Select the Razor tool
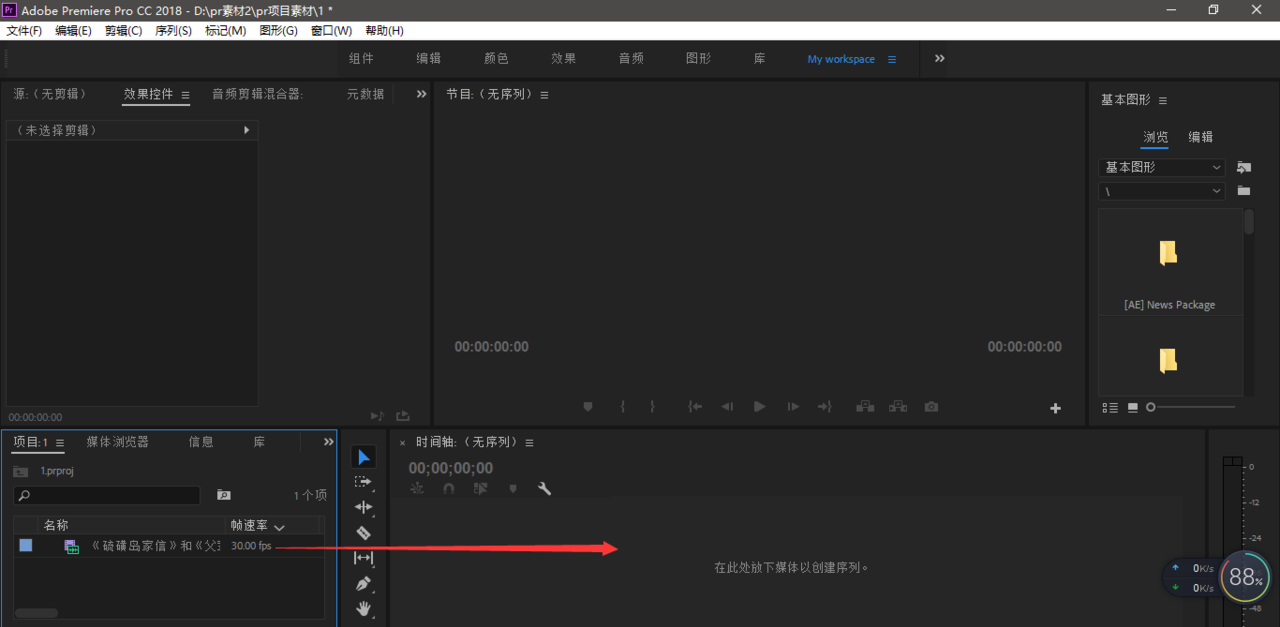The width and height of the screenshot is (1280, 627). 363,533
